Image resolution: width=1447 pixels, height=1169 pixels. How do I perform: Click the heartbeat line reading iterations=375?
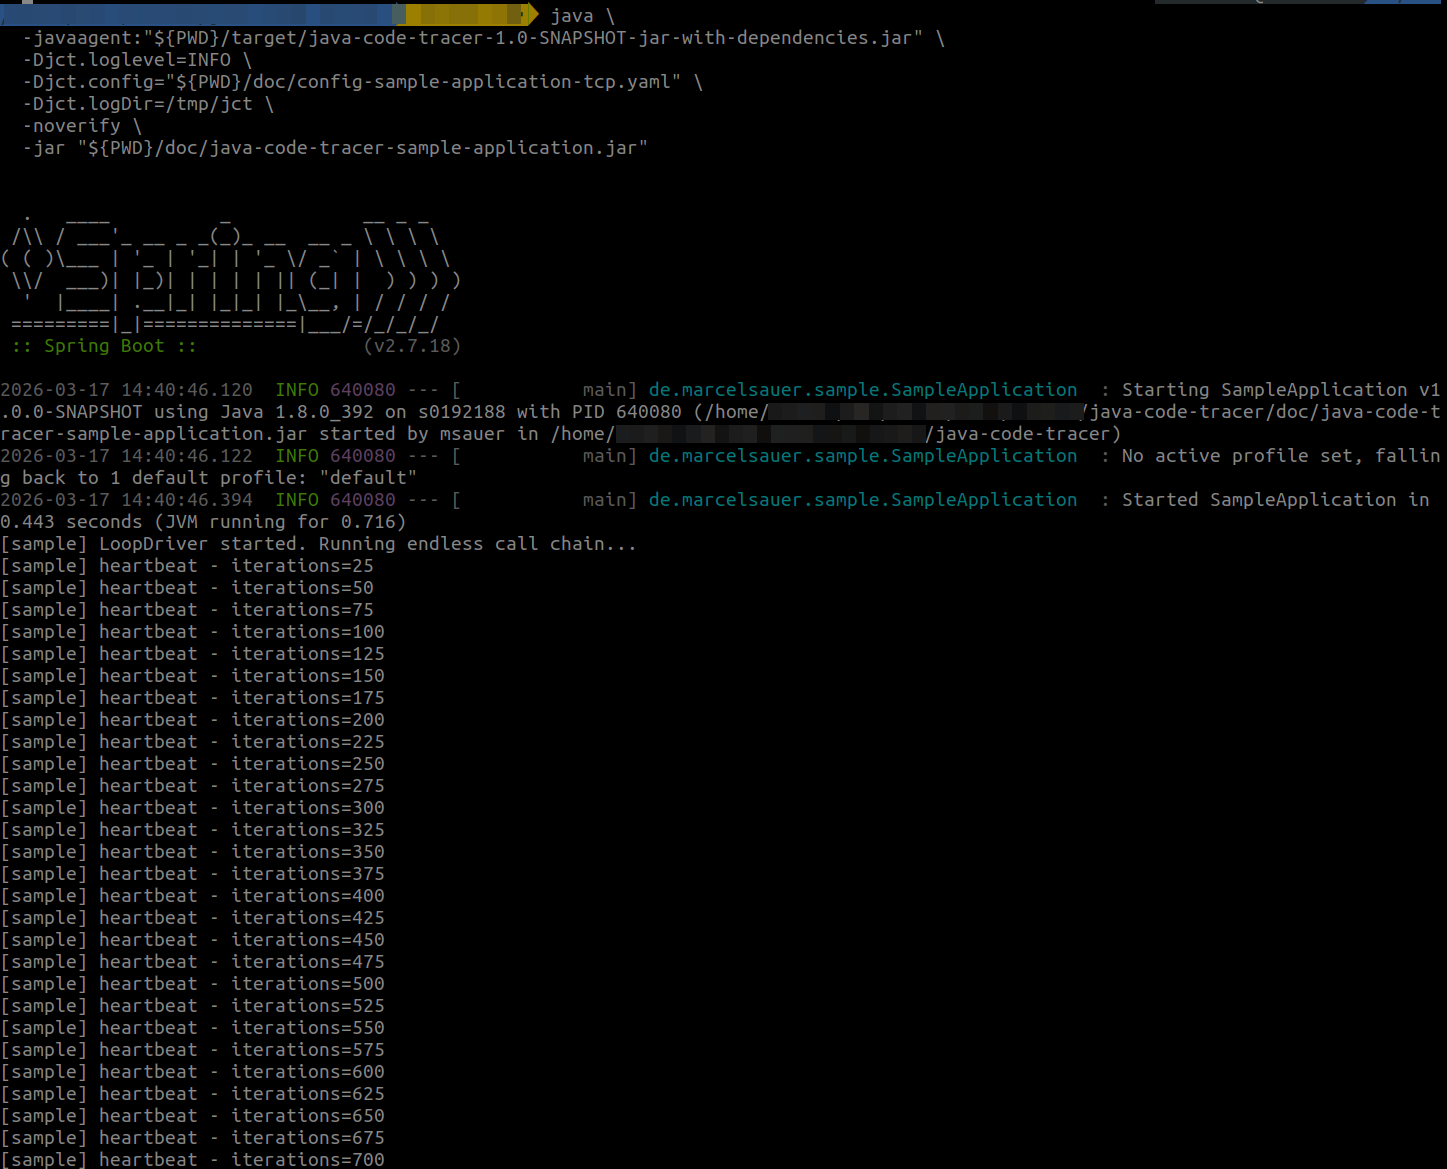pyautogui.click(x=192, y=874)
